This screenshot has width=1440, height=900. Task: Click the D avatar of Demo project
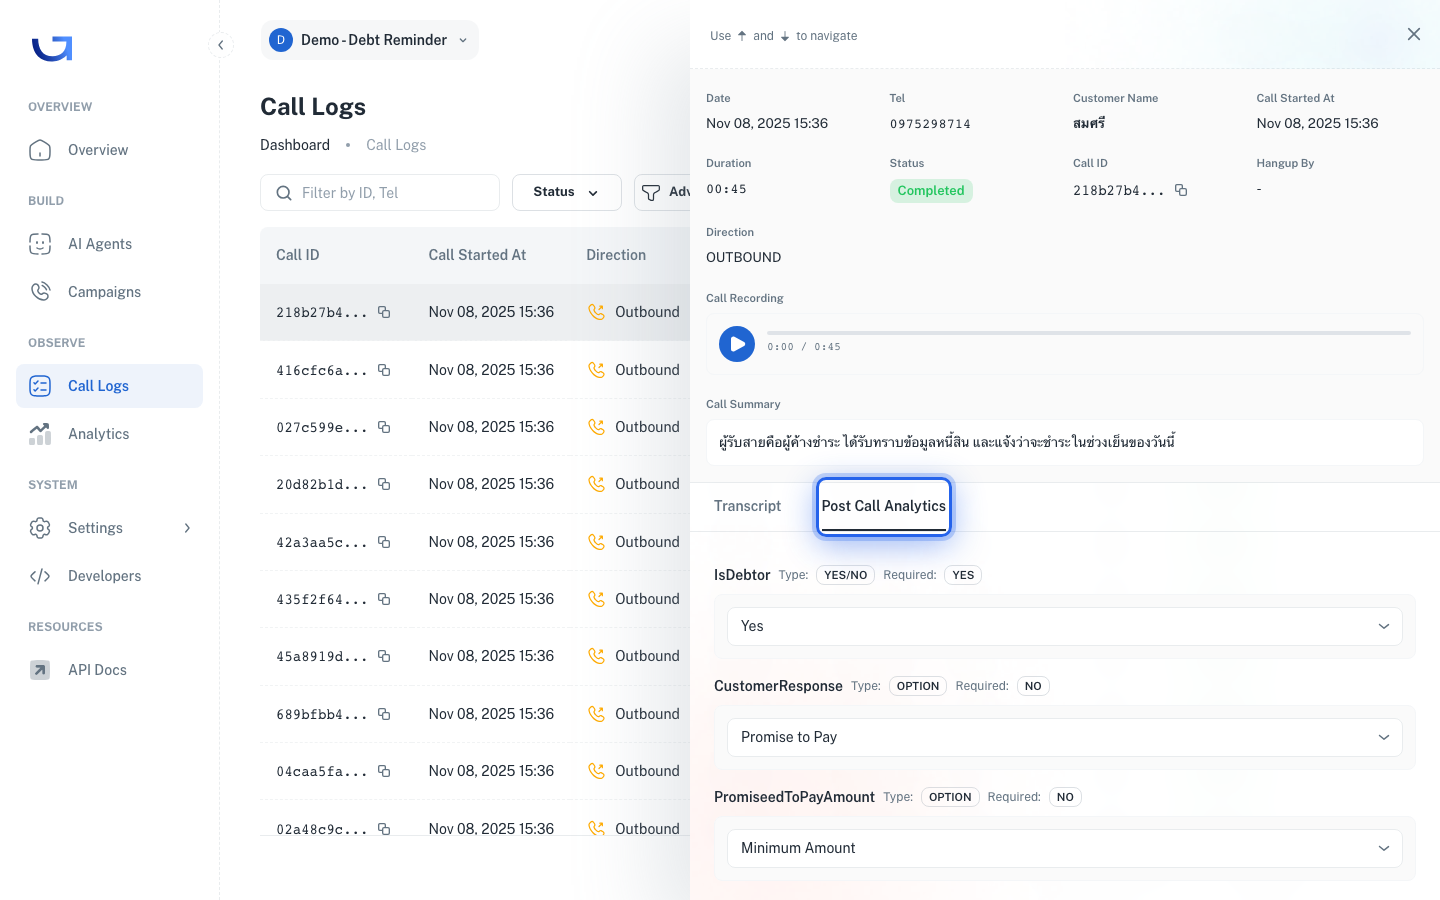[281, 40]
